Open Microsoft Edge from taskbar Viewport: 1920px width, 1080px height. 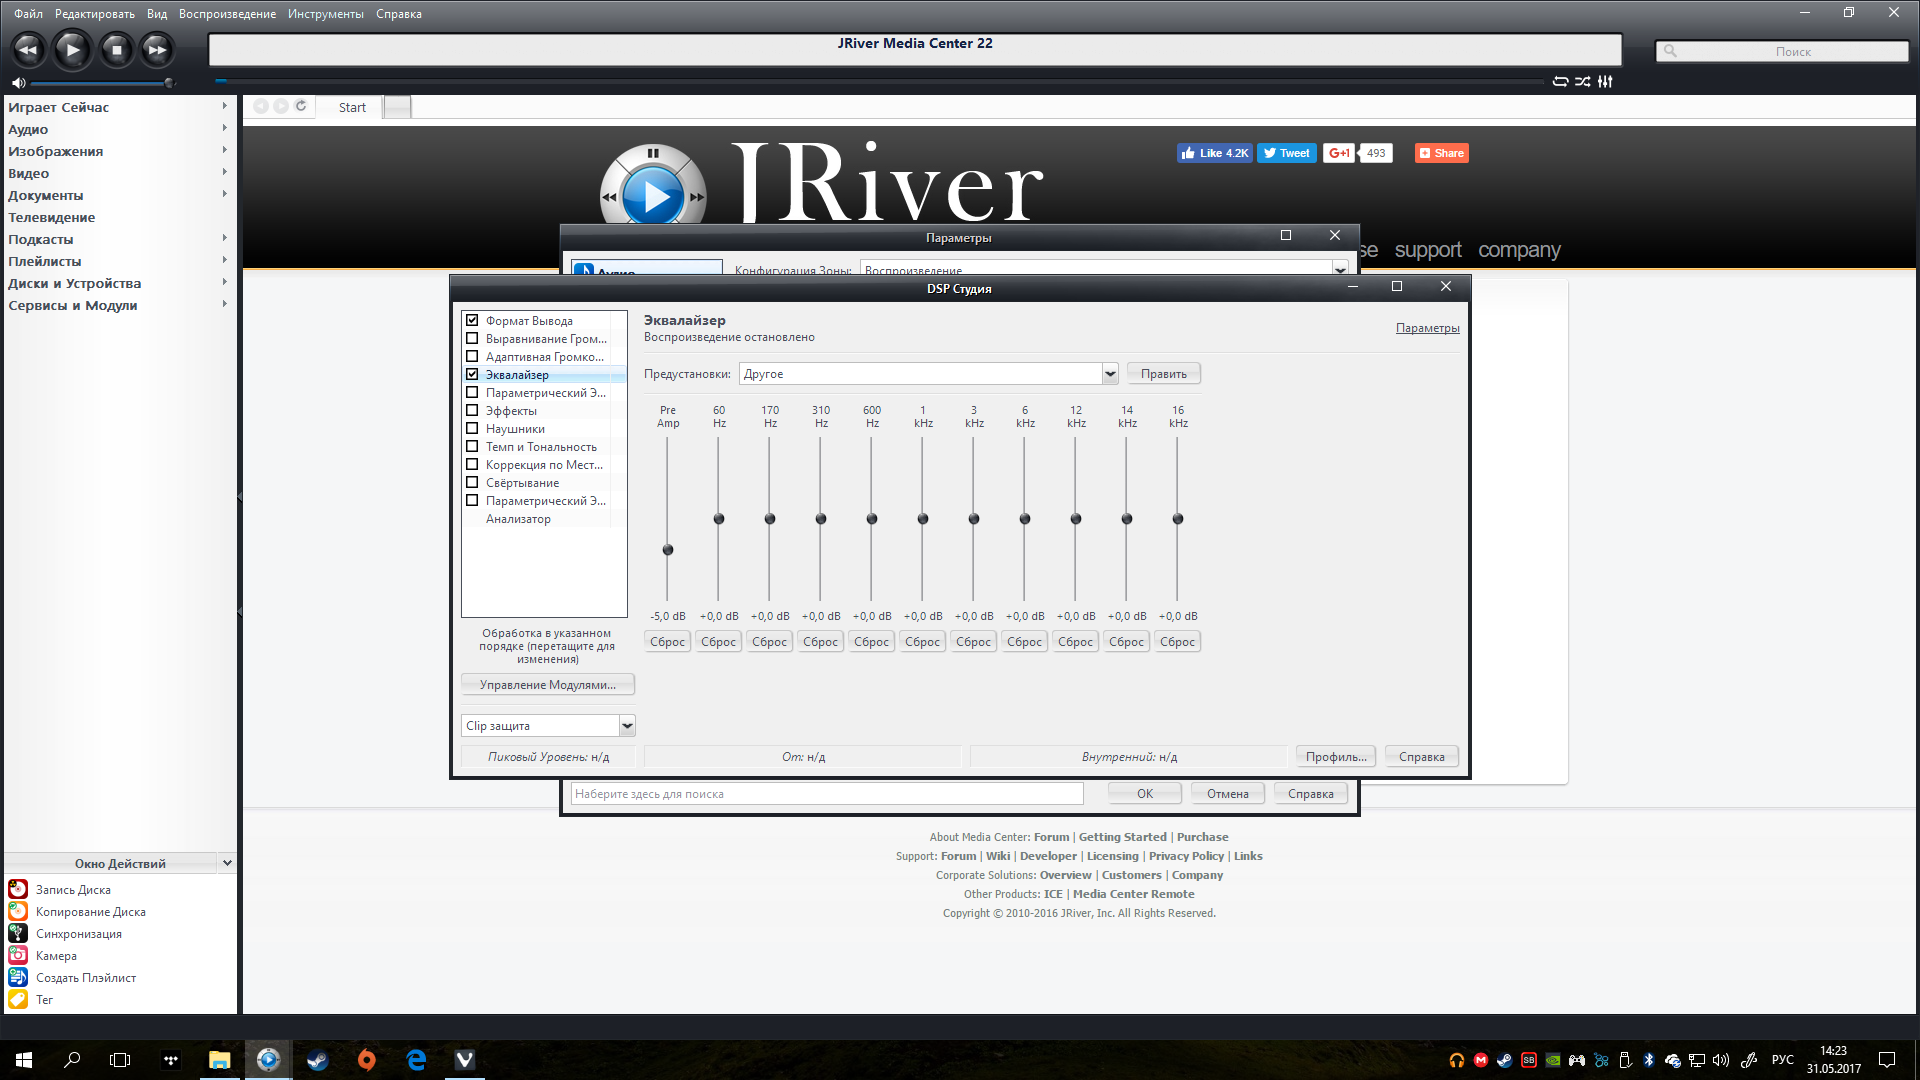(416, 1060)
